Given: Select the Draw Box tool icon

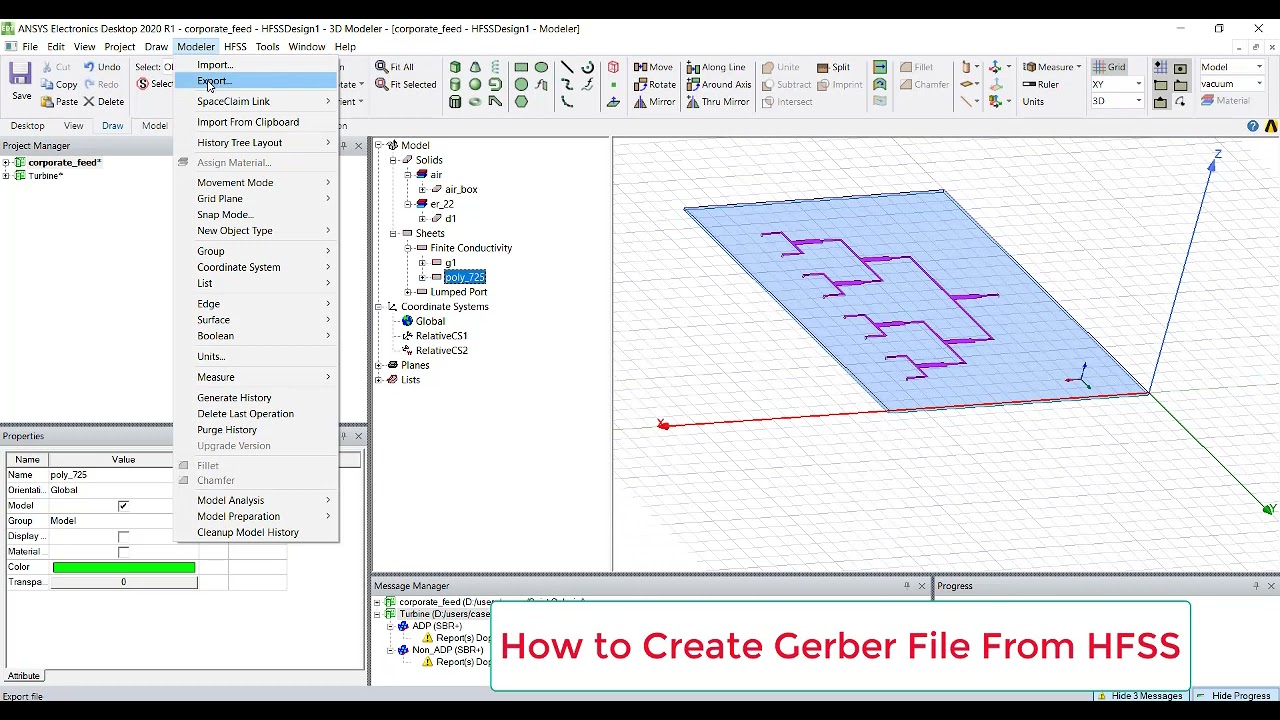Looking at the screenshot, I should click(455, 67).
